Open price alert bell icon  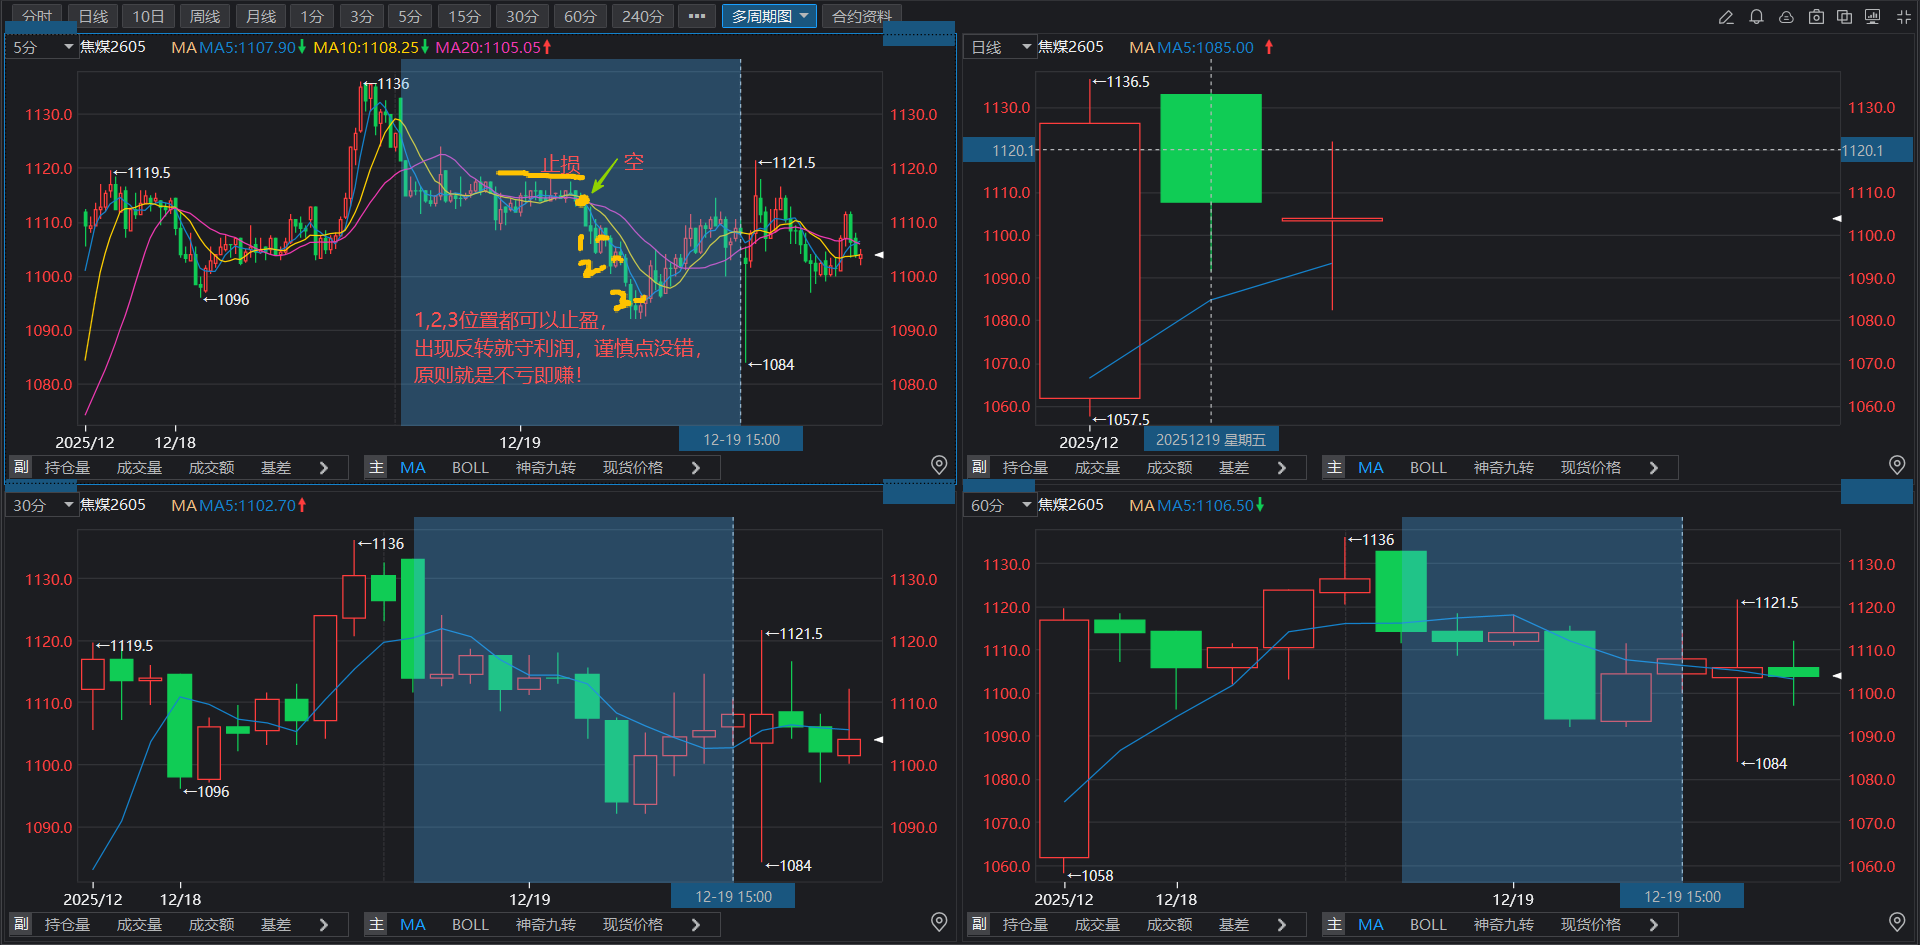tap(1756, 17)
